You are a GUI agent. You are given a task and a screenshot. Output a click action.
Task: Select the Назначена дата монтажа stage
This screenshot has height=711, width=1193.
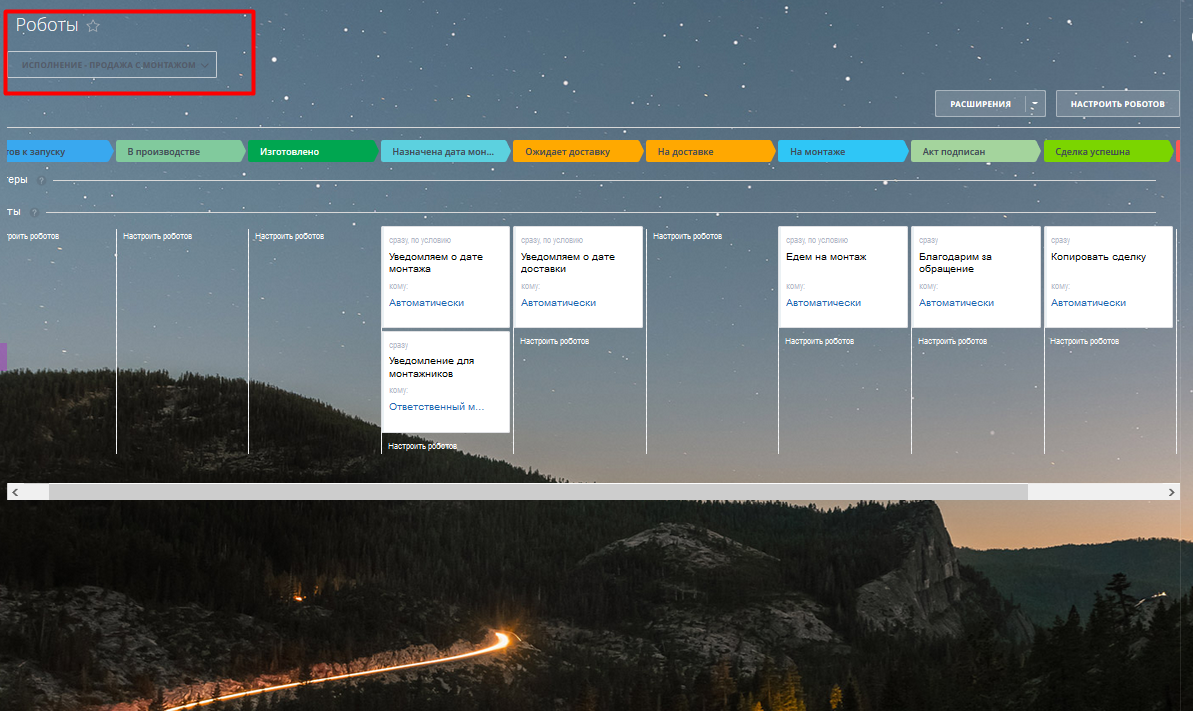click(445, 151)
